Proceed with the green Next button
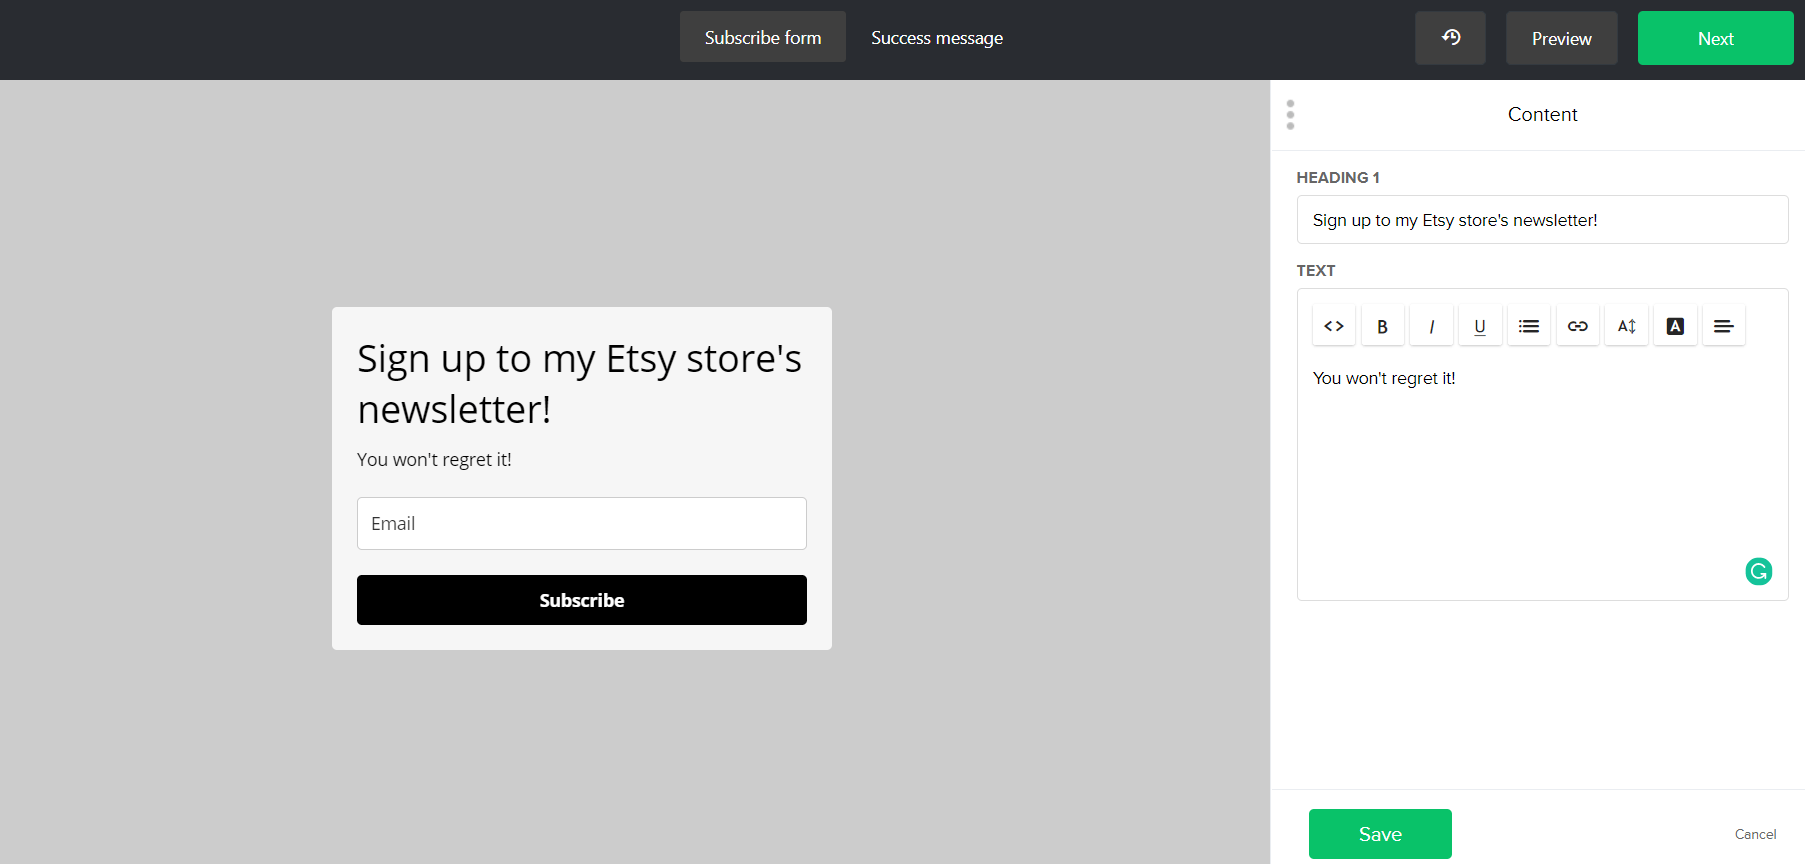The width and height of the screenshot is (1805, 864). (1716, 38)
